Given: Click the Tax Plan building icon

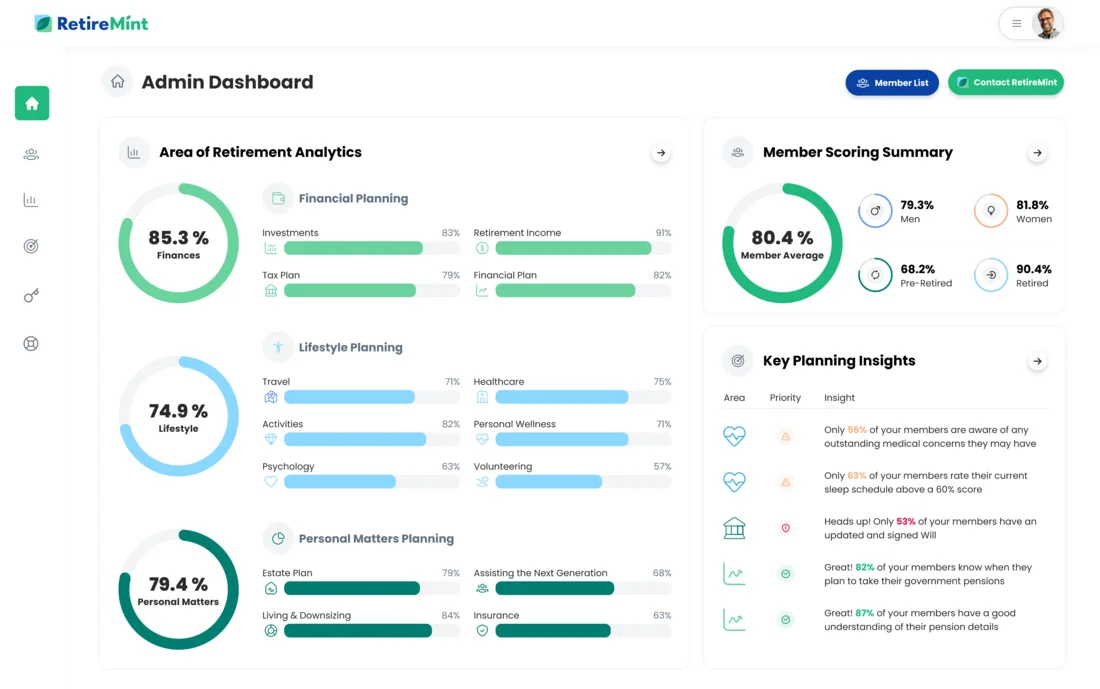Looking at the screenshot, I should (271, 290).
